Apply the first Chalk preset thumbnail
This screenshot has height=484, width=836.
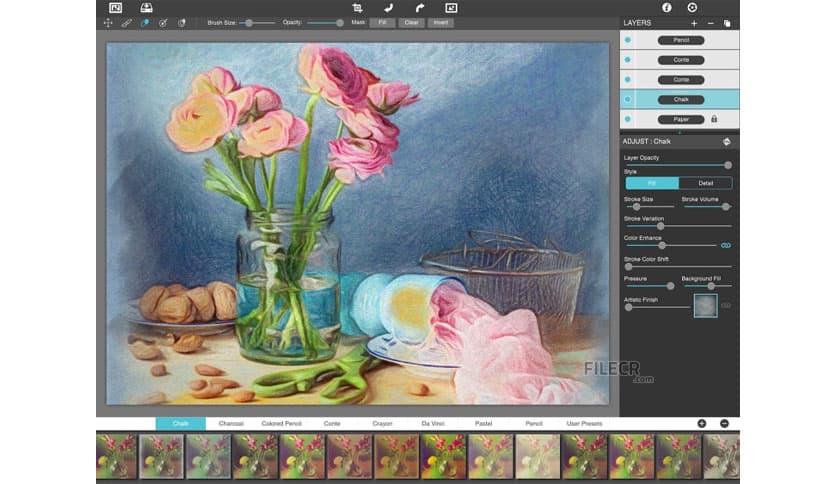coord(116,456)
